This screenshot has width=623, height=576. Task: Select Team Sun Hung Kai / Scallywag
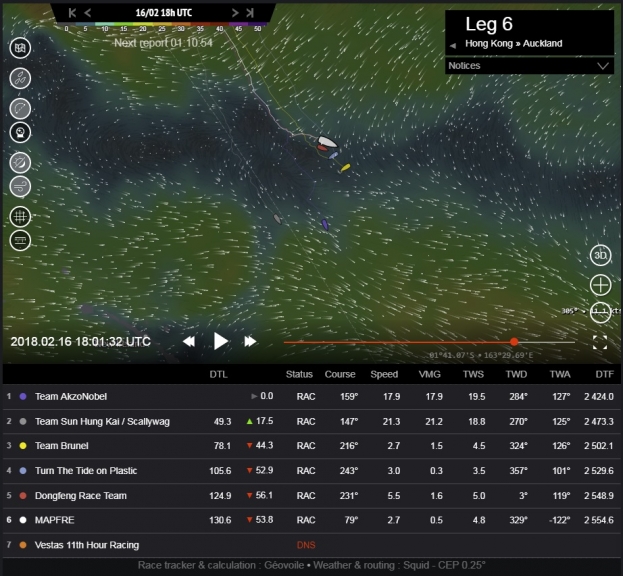[x=312, y=421]
